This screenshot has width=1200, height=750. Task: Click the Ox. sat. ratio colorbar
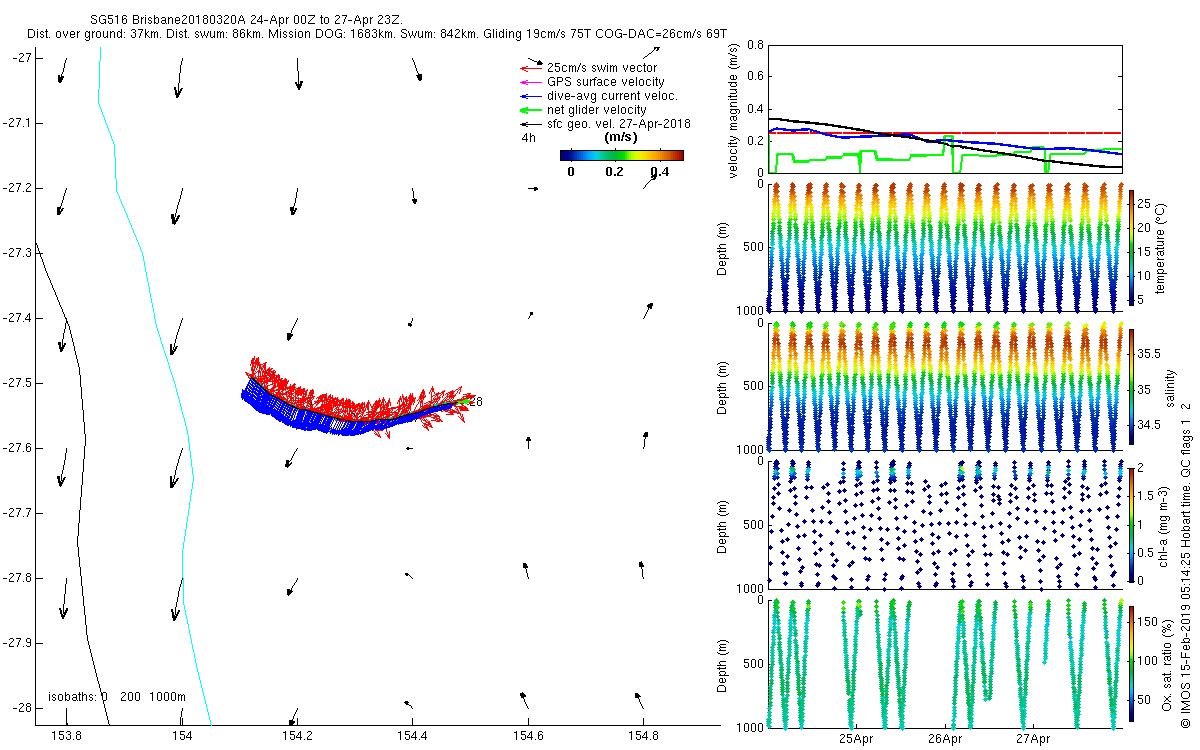click(x=1130, y=663)
